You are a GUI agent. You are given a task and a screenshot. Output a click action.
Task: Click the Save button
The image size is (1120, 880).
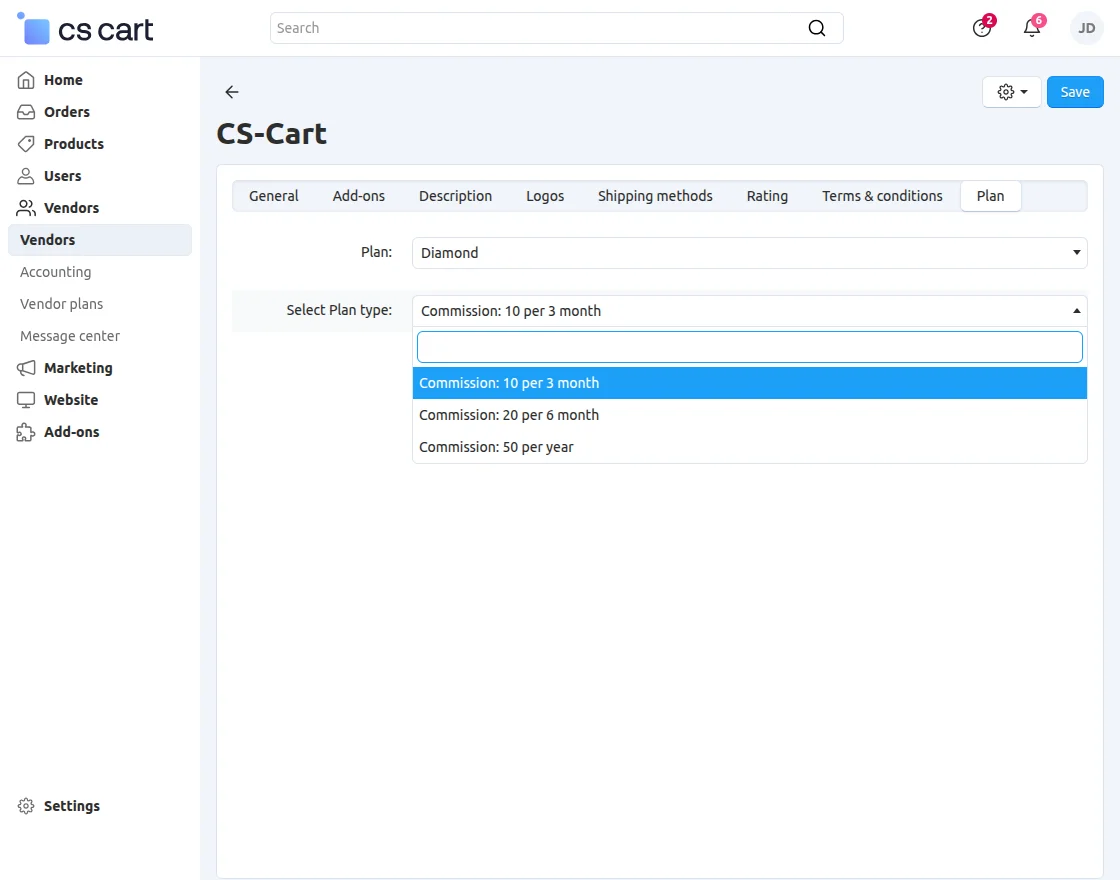1075,91
